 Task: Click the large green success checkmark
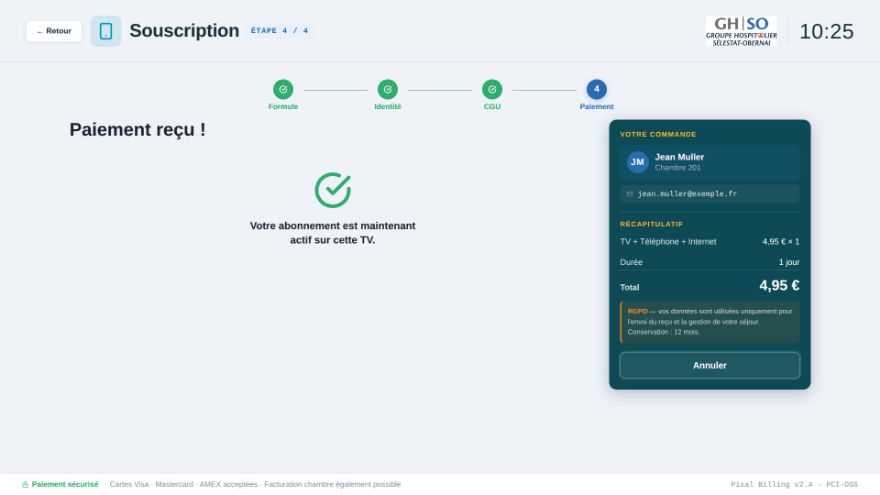point(333,190)
